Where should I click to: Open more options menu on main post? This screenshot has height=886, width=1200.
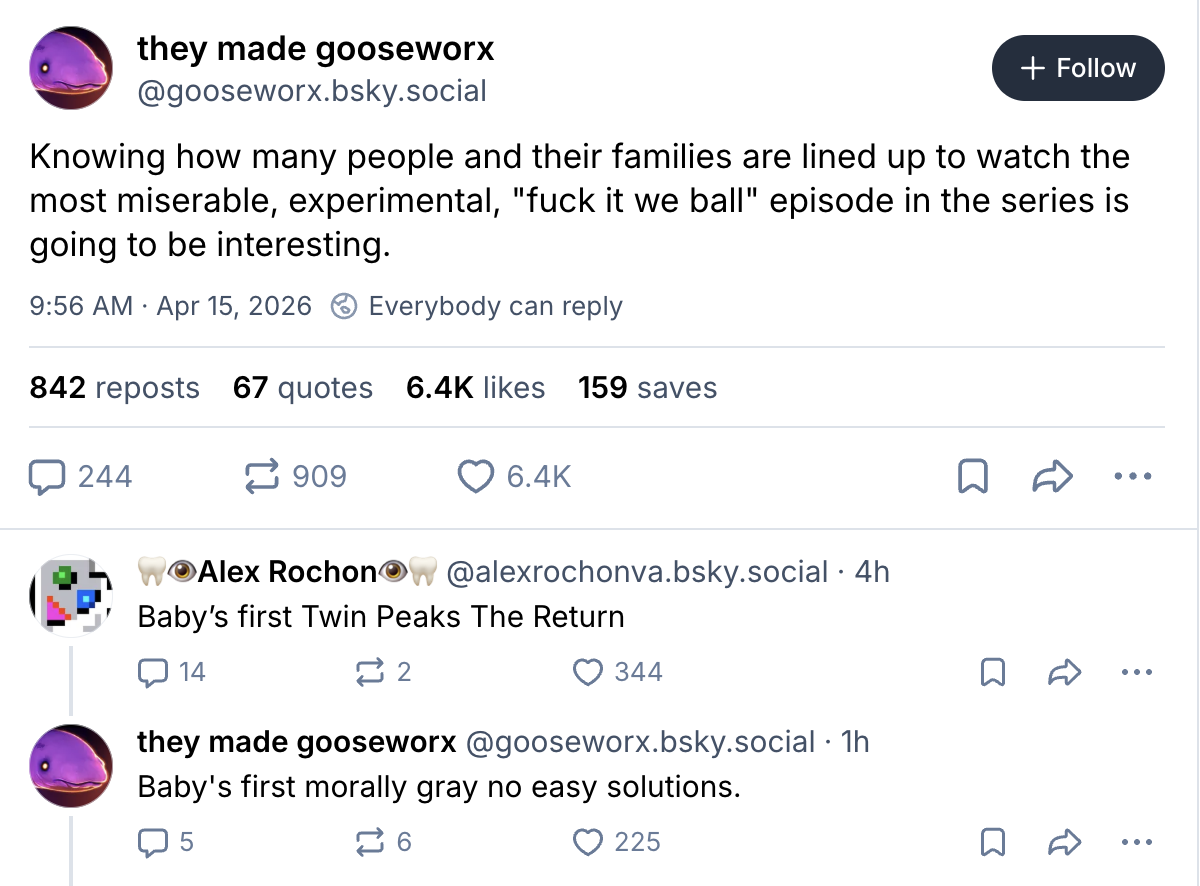[1134, 477]
